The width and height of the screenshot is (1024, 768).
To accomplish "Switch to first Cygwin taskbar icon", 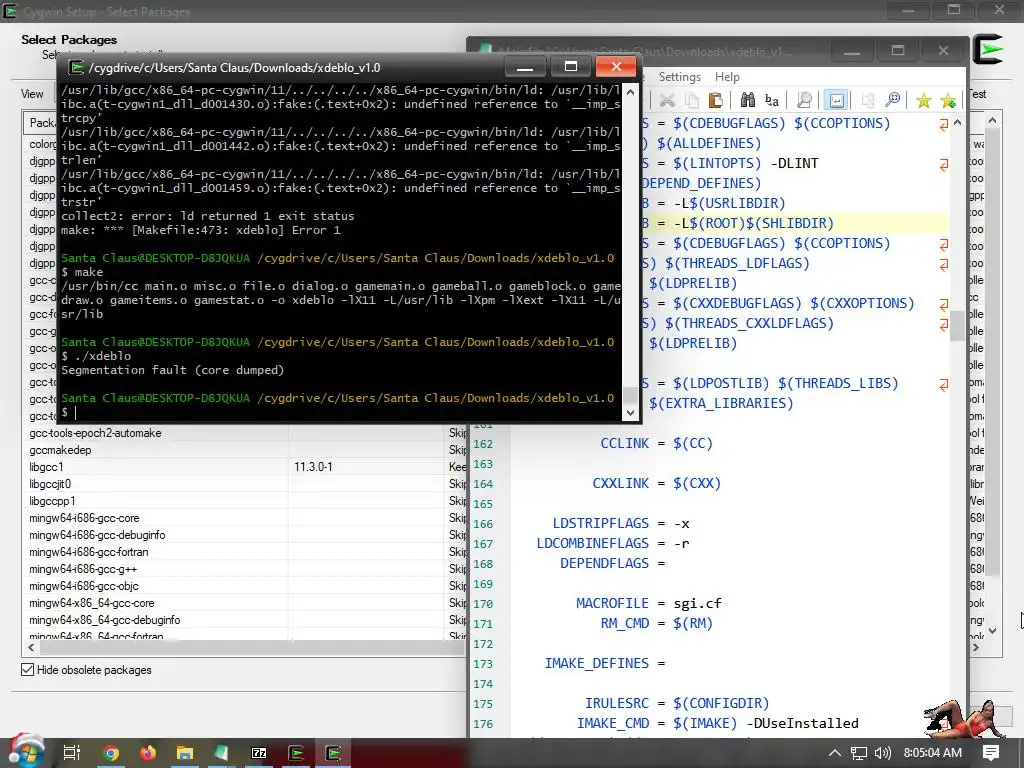I will pos(296,753).
